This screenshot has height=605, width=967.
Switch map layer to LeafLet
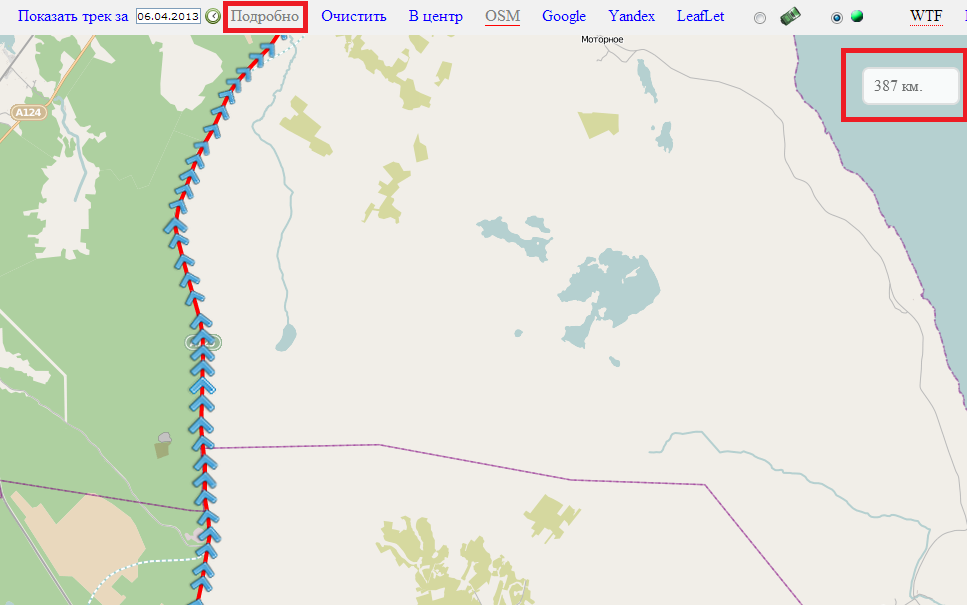[x=700, y=16]
